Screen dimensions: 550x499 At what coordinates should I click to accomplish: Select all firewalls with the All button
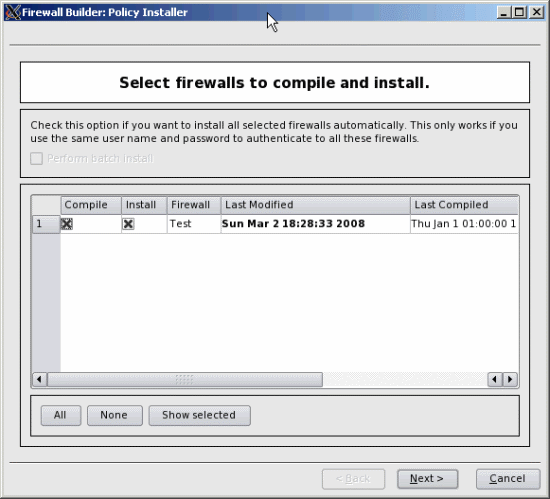coord(61,416)
